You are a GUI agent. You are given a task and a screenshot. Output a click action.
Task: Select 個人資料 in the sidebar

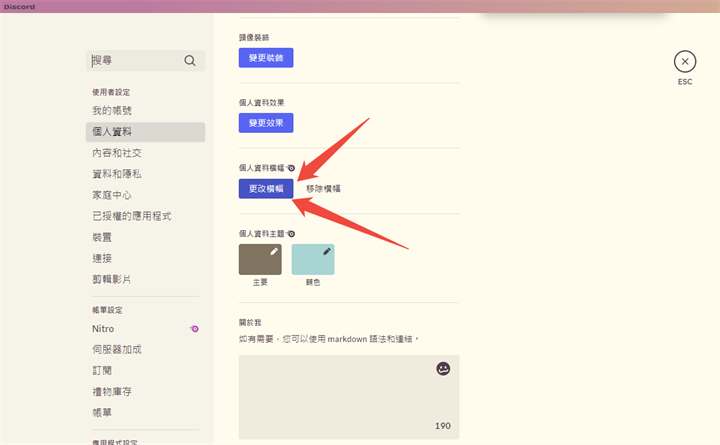coord(112,132)
